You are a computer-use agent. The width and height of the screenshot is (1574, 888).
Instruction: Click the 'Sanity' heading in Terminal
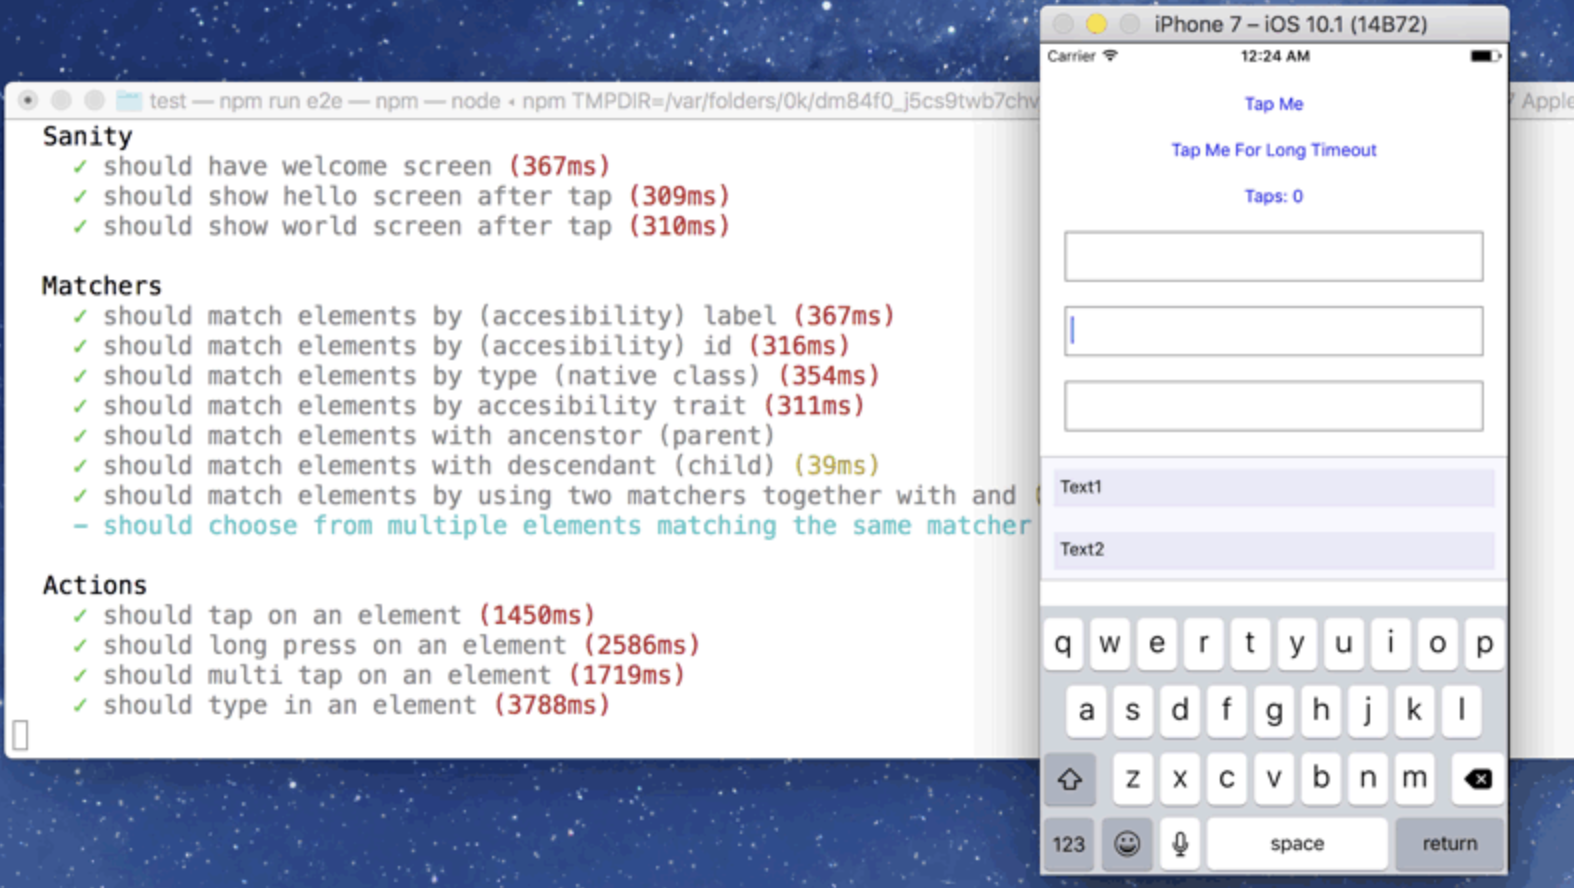click(x=87, y=136)
